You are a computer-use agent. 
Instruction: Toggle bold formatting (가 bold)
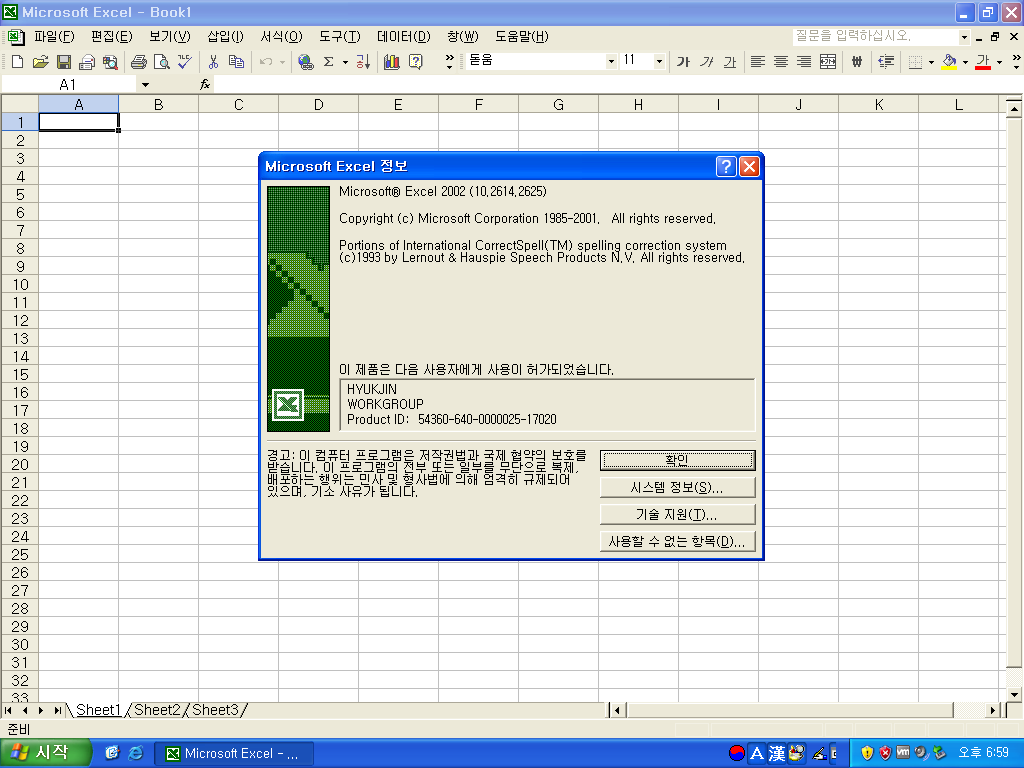683,62
